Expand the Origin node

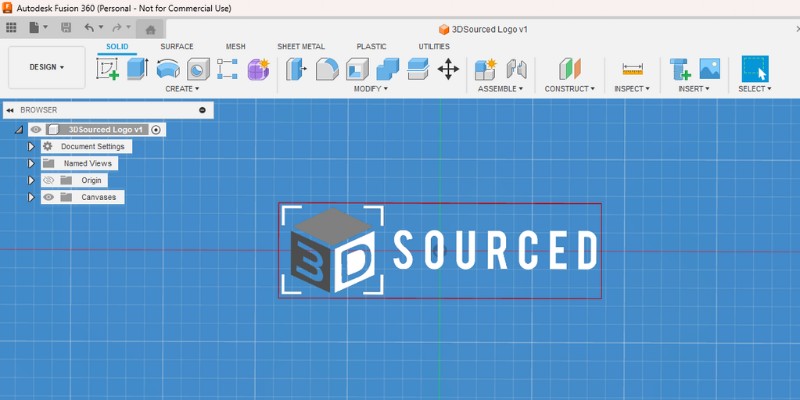tap(31, 180)
